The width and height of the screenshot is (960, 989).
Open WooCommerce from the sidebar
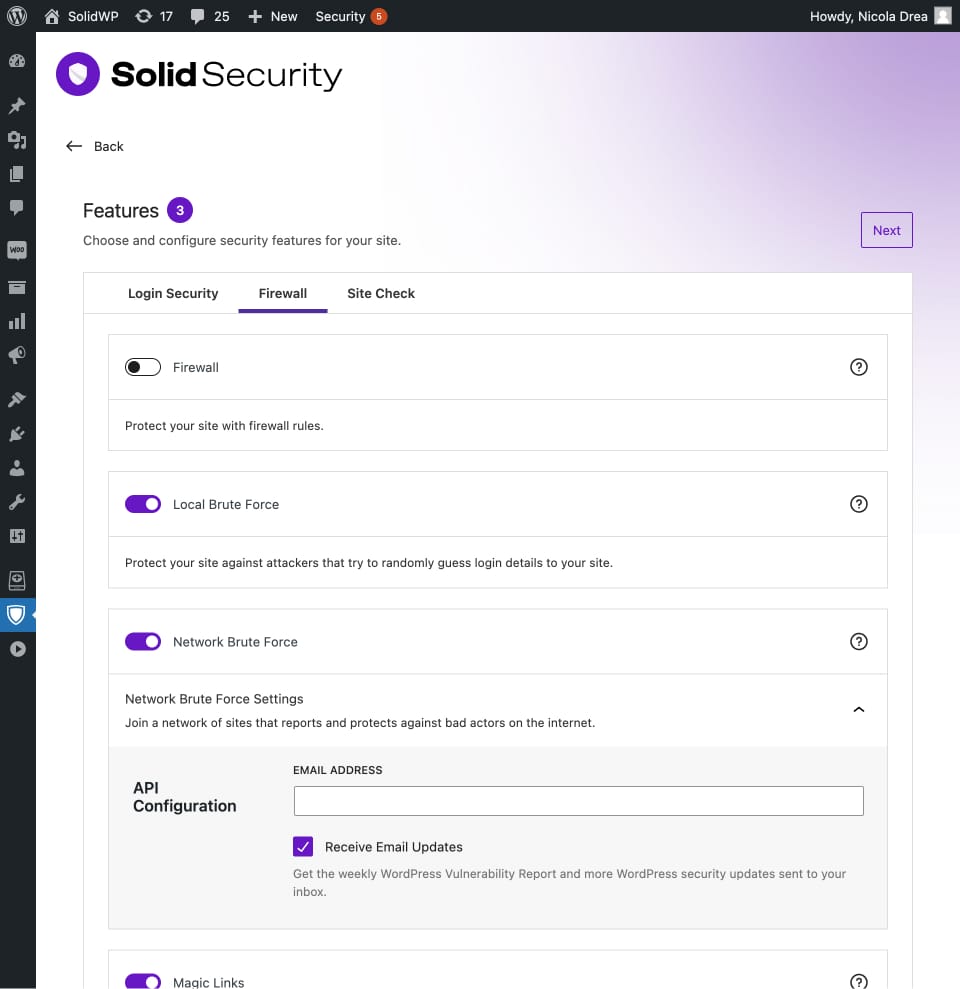[17, 250]
